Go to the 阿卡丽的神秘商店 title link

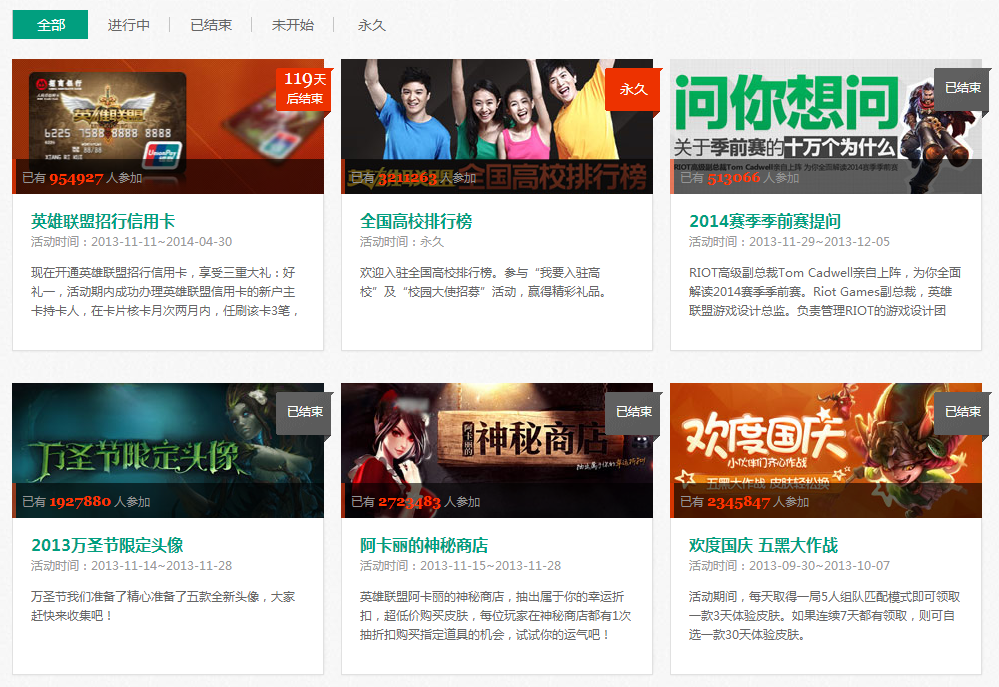[x=424, y=545]
